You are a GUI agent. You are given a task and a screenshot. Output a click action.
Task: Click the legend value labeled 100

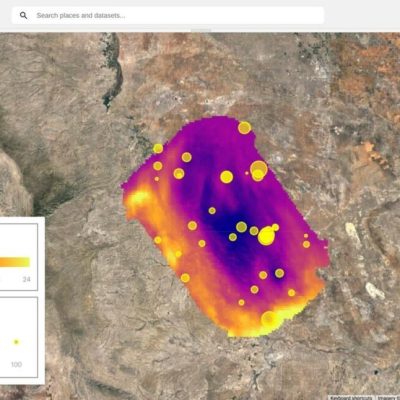click(16, 364)
